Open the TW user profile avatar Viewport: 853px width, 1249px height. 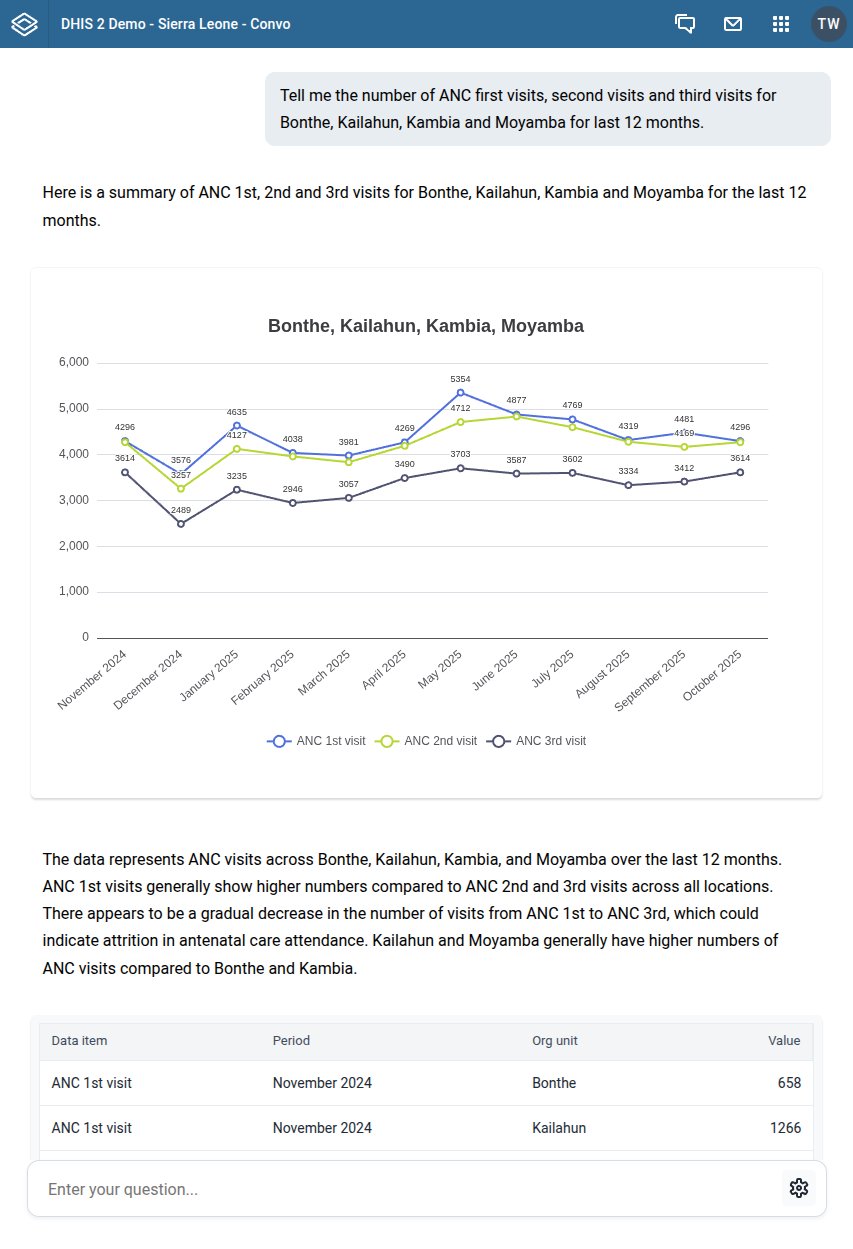click(x=829, y=24)
